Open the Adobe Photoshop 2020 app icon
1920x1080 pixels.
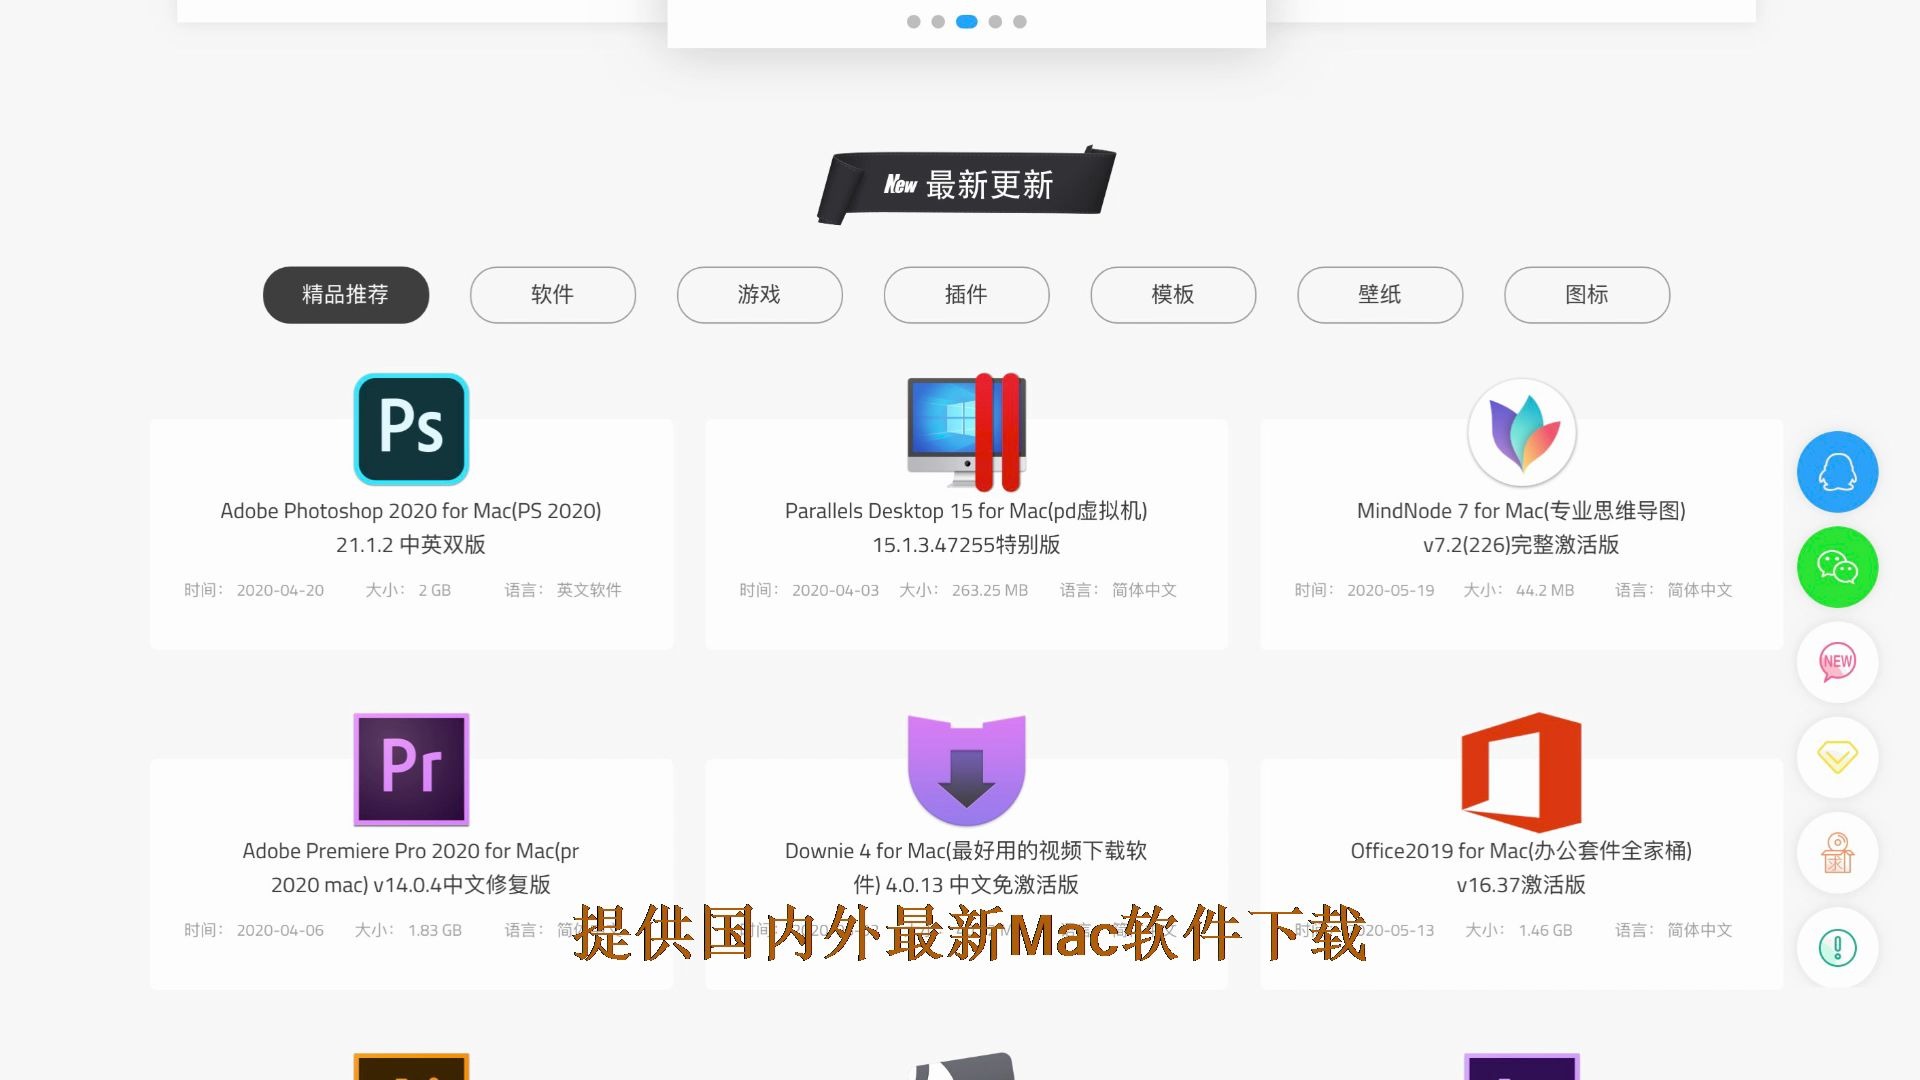click(411, 429)
